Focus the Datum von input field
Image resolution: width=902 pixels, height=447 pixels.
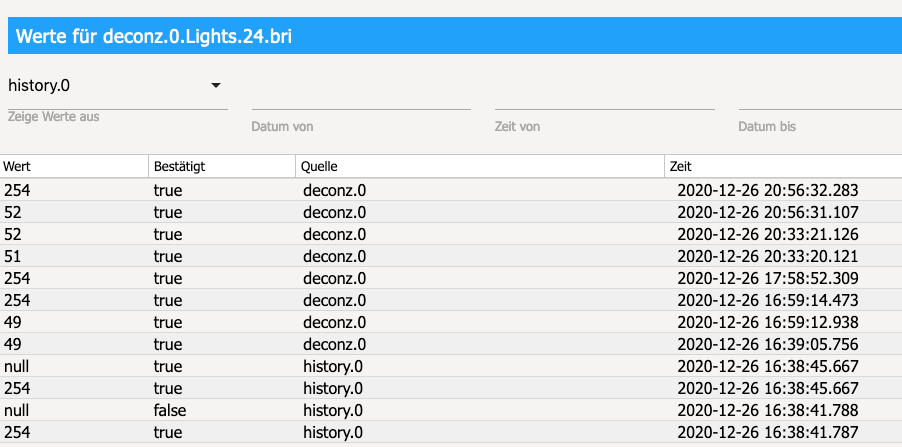[x=361, y=98]
